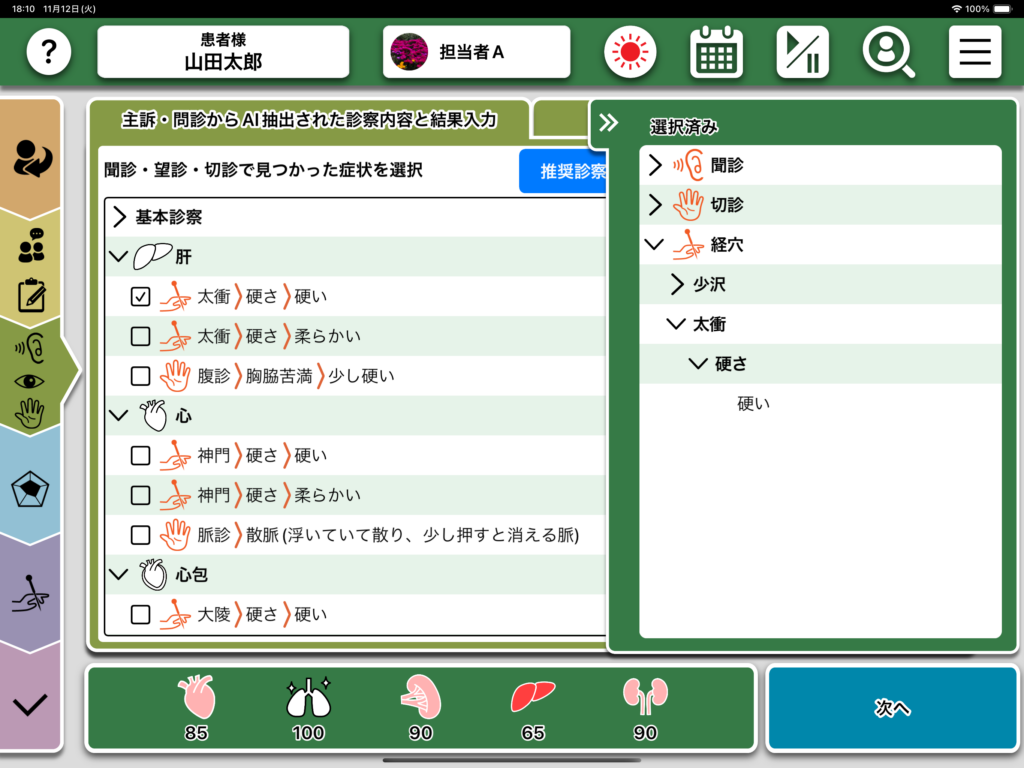Screen dimensions: 1024x768
Task: Expand 聞診 in the 選択済み panel
Action: coord(656,165)
